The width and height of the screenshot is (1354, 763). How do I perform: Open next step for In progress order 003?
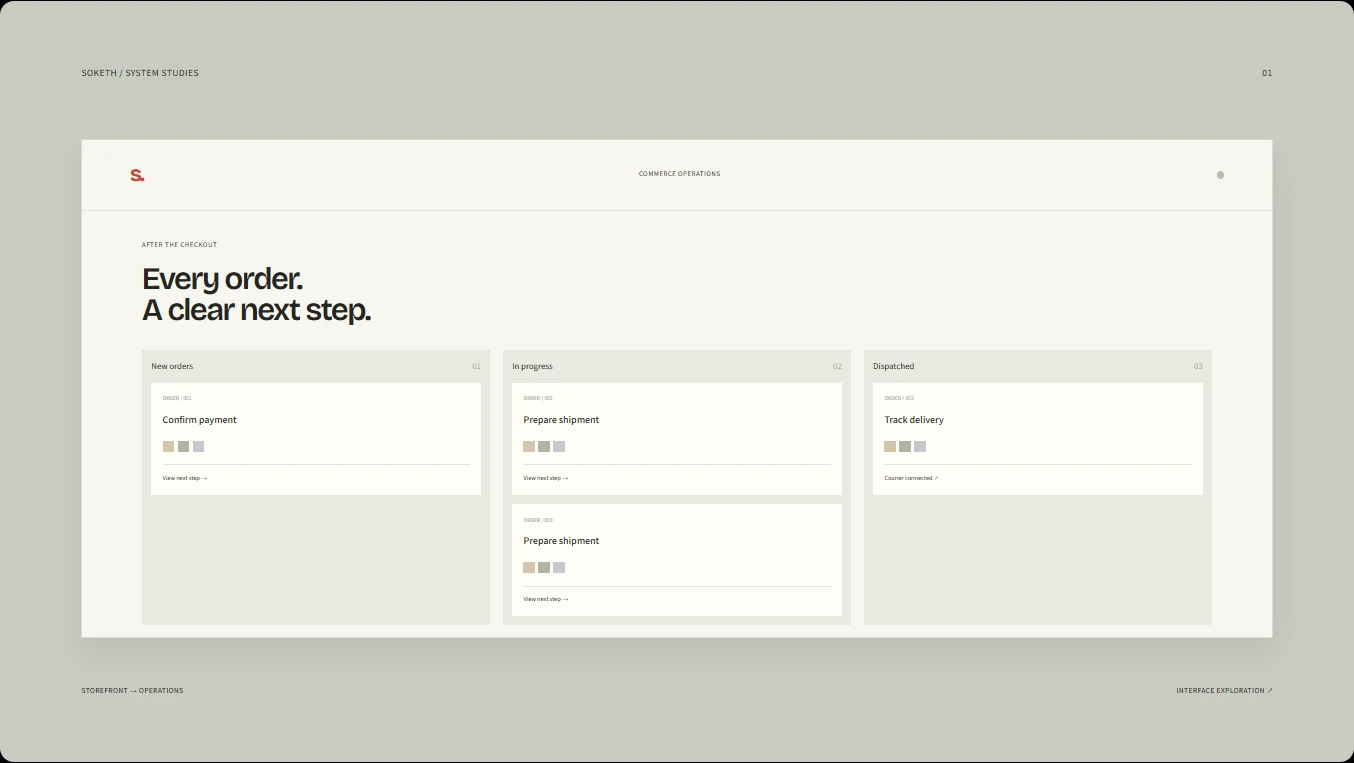point(546,599)
